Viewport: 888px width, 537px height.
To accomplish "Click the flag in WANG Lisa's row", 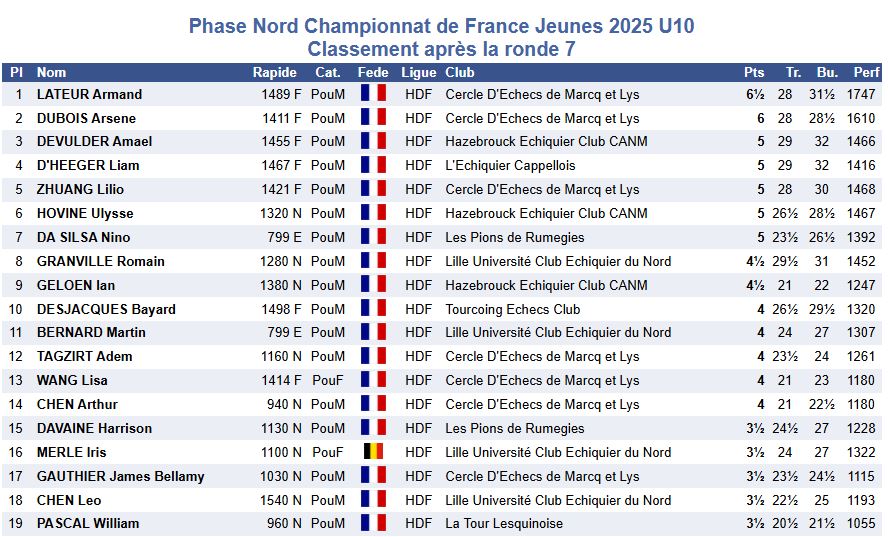I will 373,380.
